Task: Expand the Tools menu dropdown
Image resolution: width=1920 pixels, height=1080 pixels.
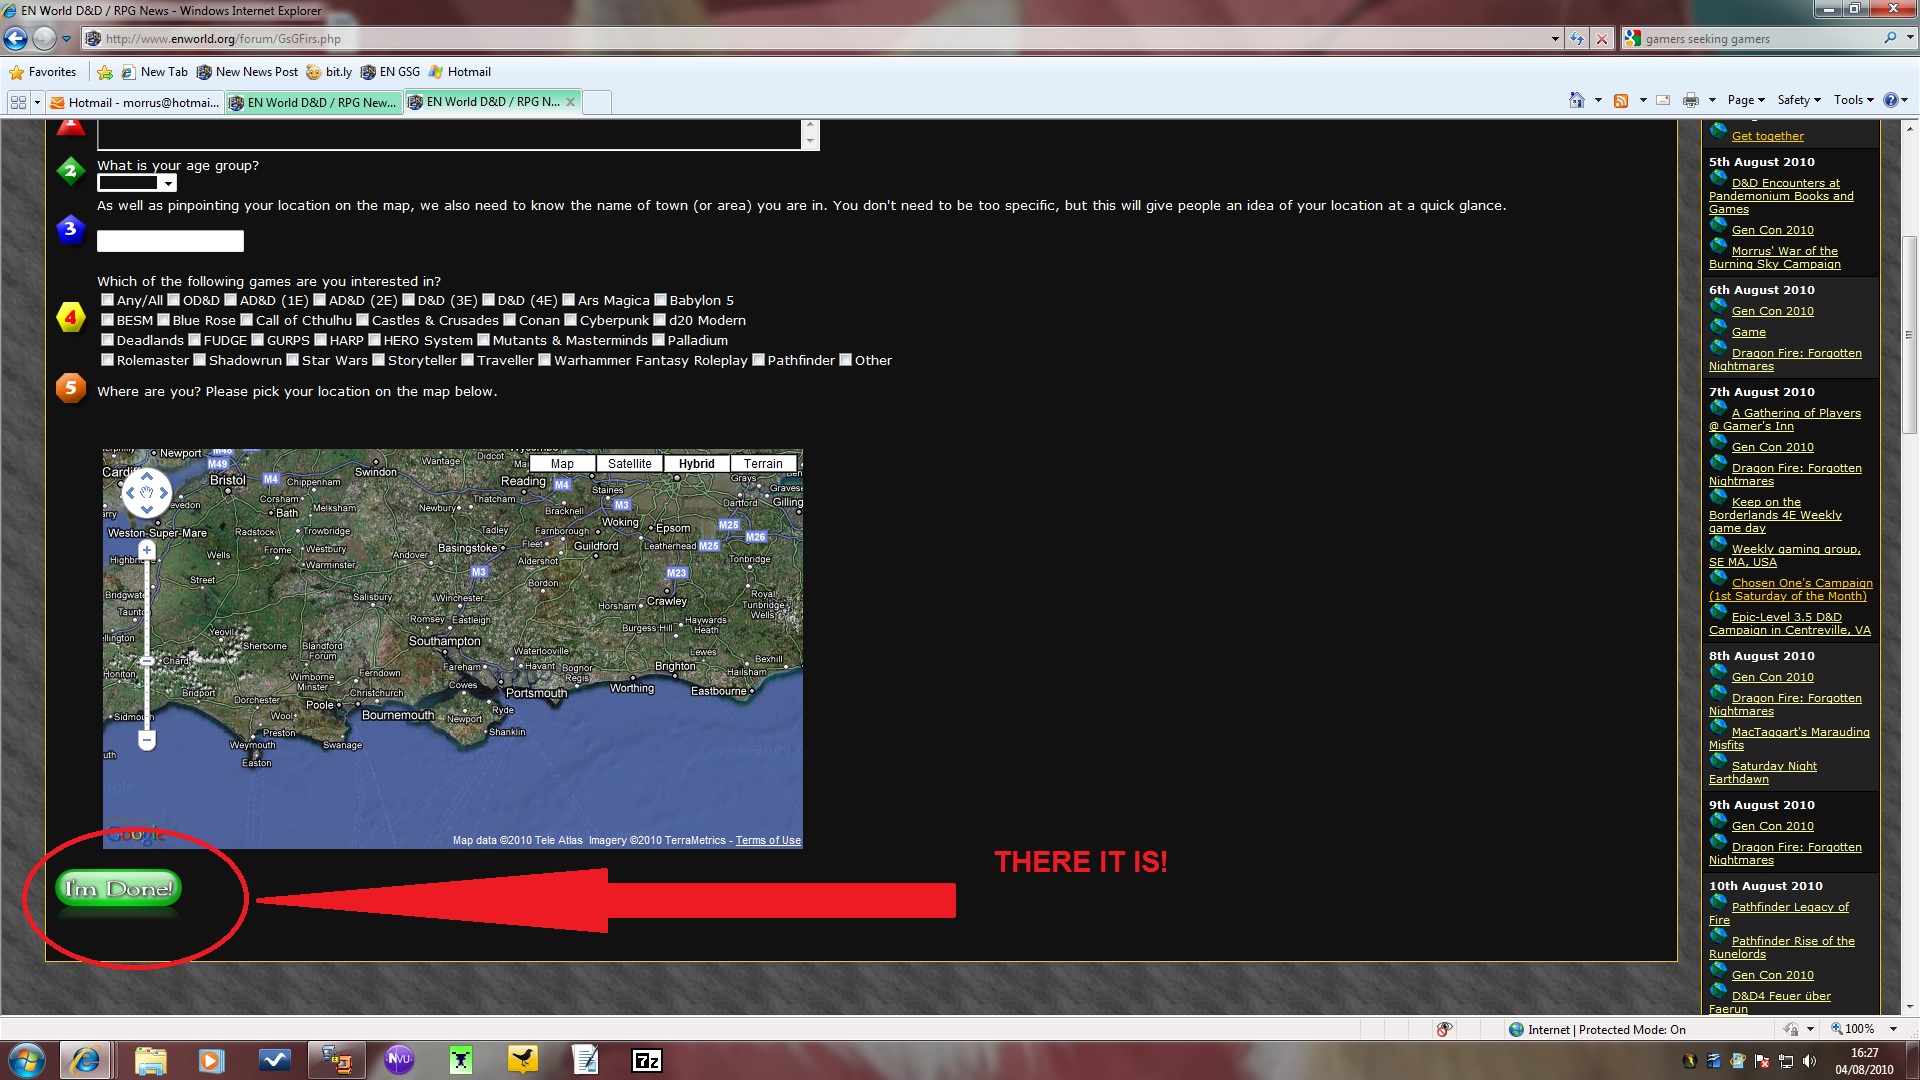Action: click(1853, 100)
